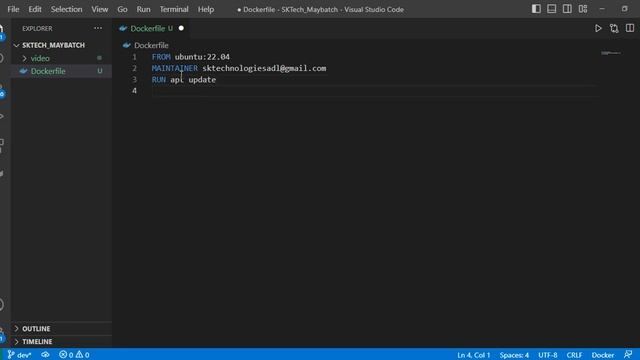640x360 pixels.
Task: Click the email sktechnologiesadl@gmail.com text
Action: point(264,68)
